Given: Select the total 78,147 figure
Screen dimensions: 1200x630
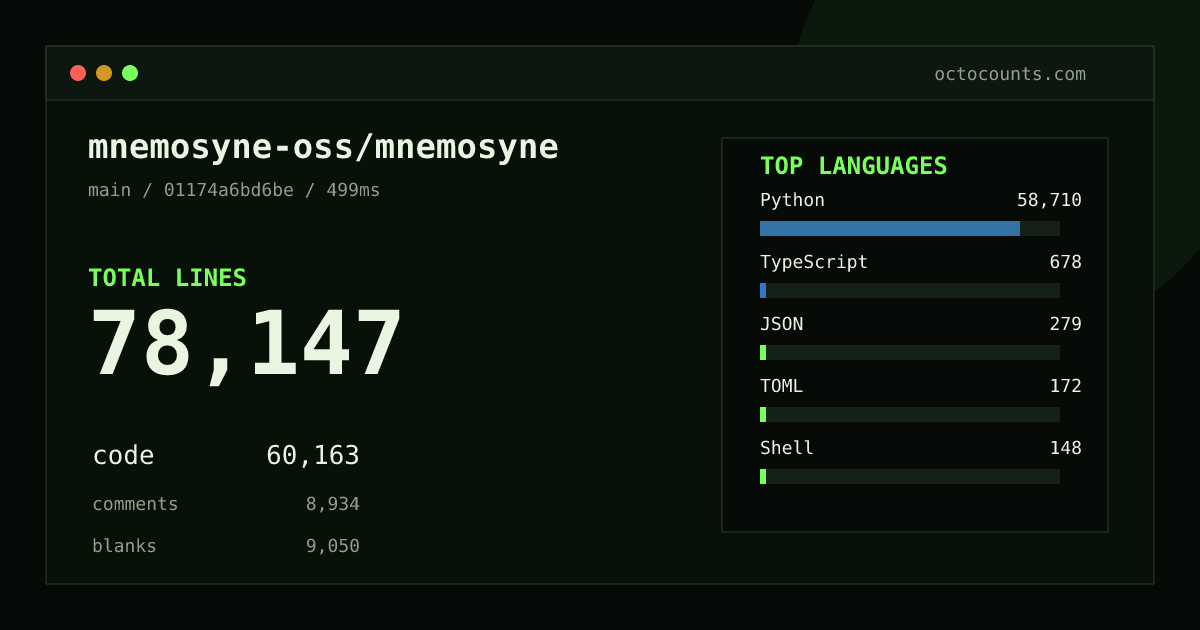Looking at the screenshot, I should click(x=246, y=345).
